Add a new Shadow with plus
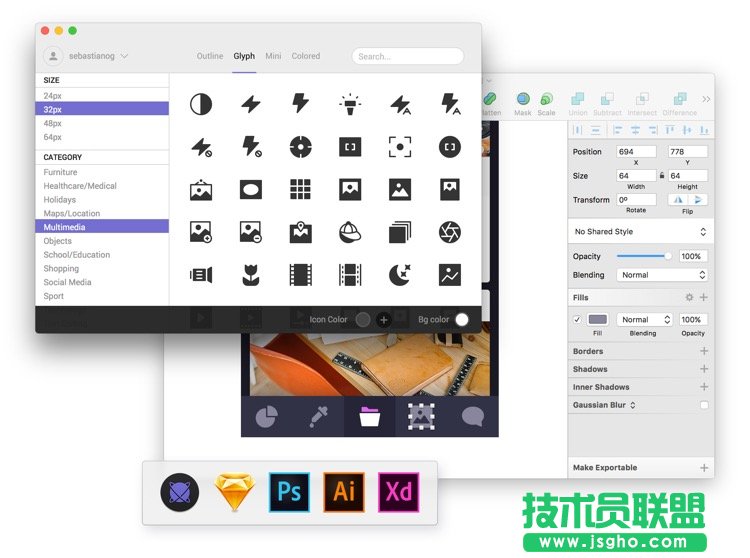The height and width of the screenshot is (558, 750). coord(704,369)
